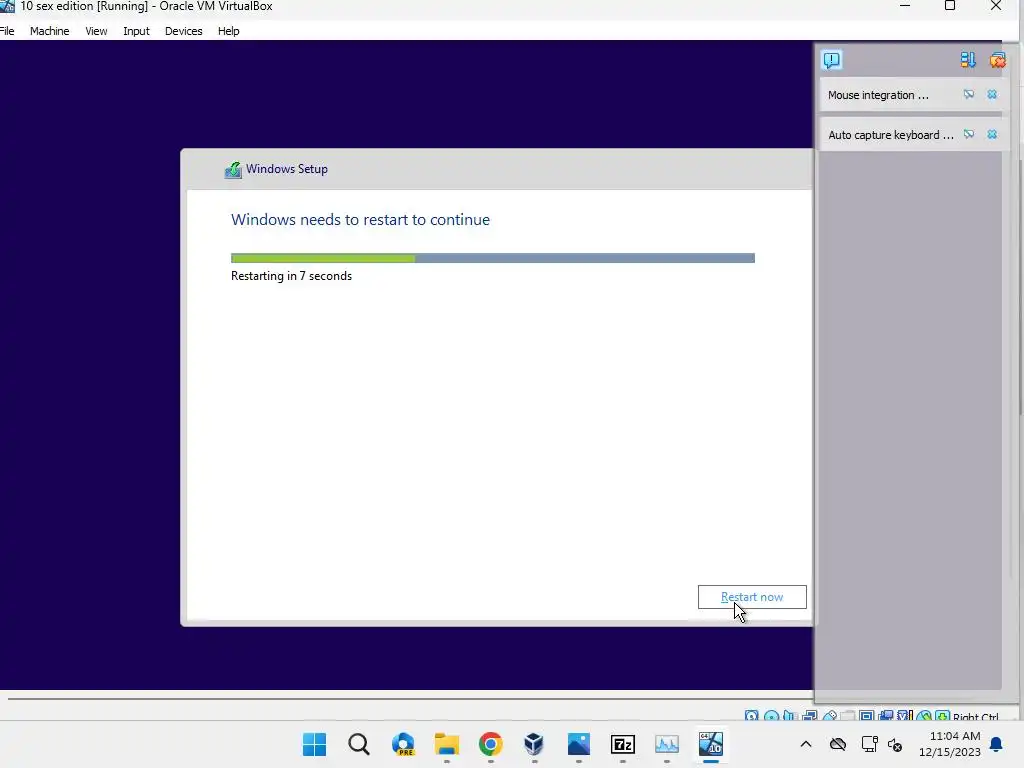Open VirtualBox Manager from the taskbar
The image size is (1024, 768).
(x=534, y=744)
